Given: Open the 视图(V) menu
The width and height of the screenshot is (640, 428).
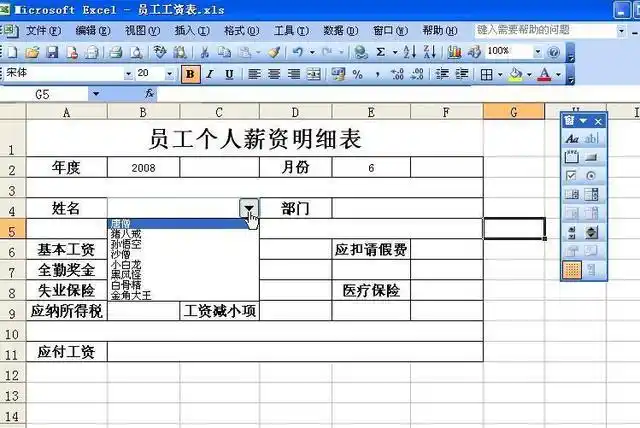Looking at the screenshot, I should [142, 31].
